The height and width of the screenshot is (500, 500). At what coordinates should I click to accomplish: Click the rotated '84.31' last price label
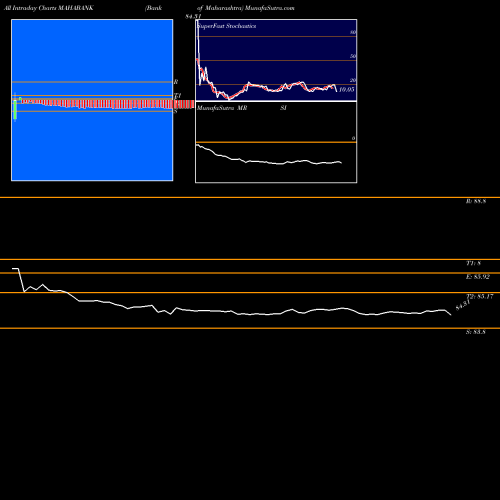pyautogui.click(x=463, y=305)
